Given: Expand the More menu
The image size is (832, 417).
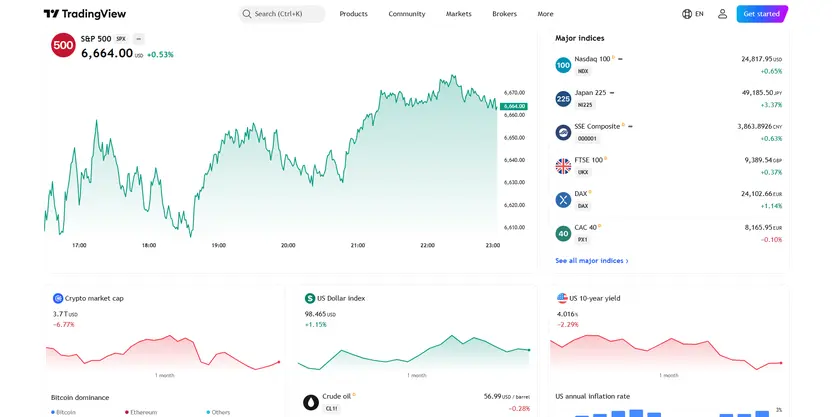Looking at the screenshot, I should 545,14.
